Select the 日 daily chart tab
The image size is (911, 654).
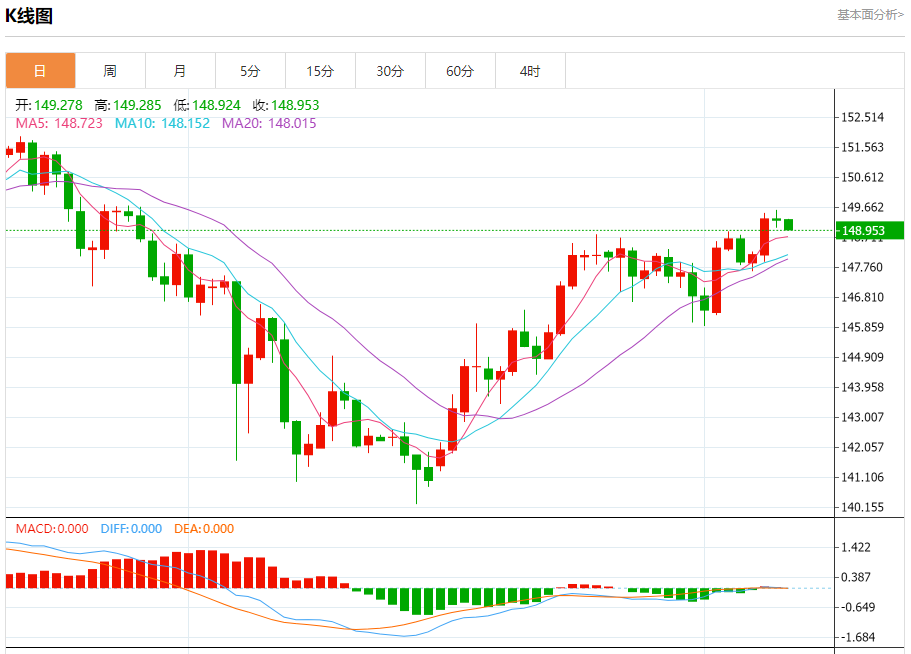point(41,71)
